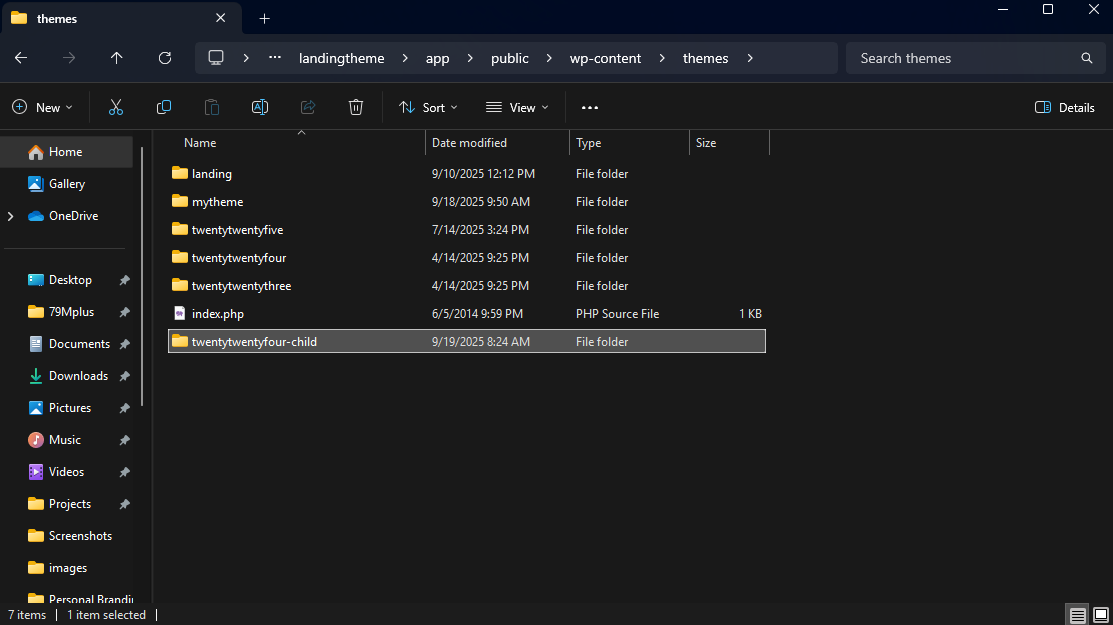Open the New item menu button
Viewport: 1113px width, 625px height.
[43, 107]
